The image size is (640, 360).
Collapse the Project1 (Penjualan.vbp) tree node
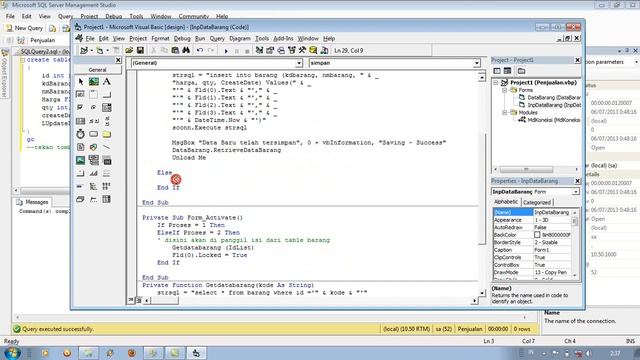[496, 82]
